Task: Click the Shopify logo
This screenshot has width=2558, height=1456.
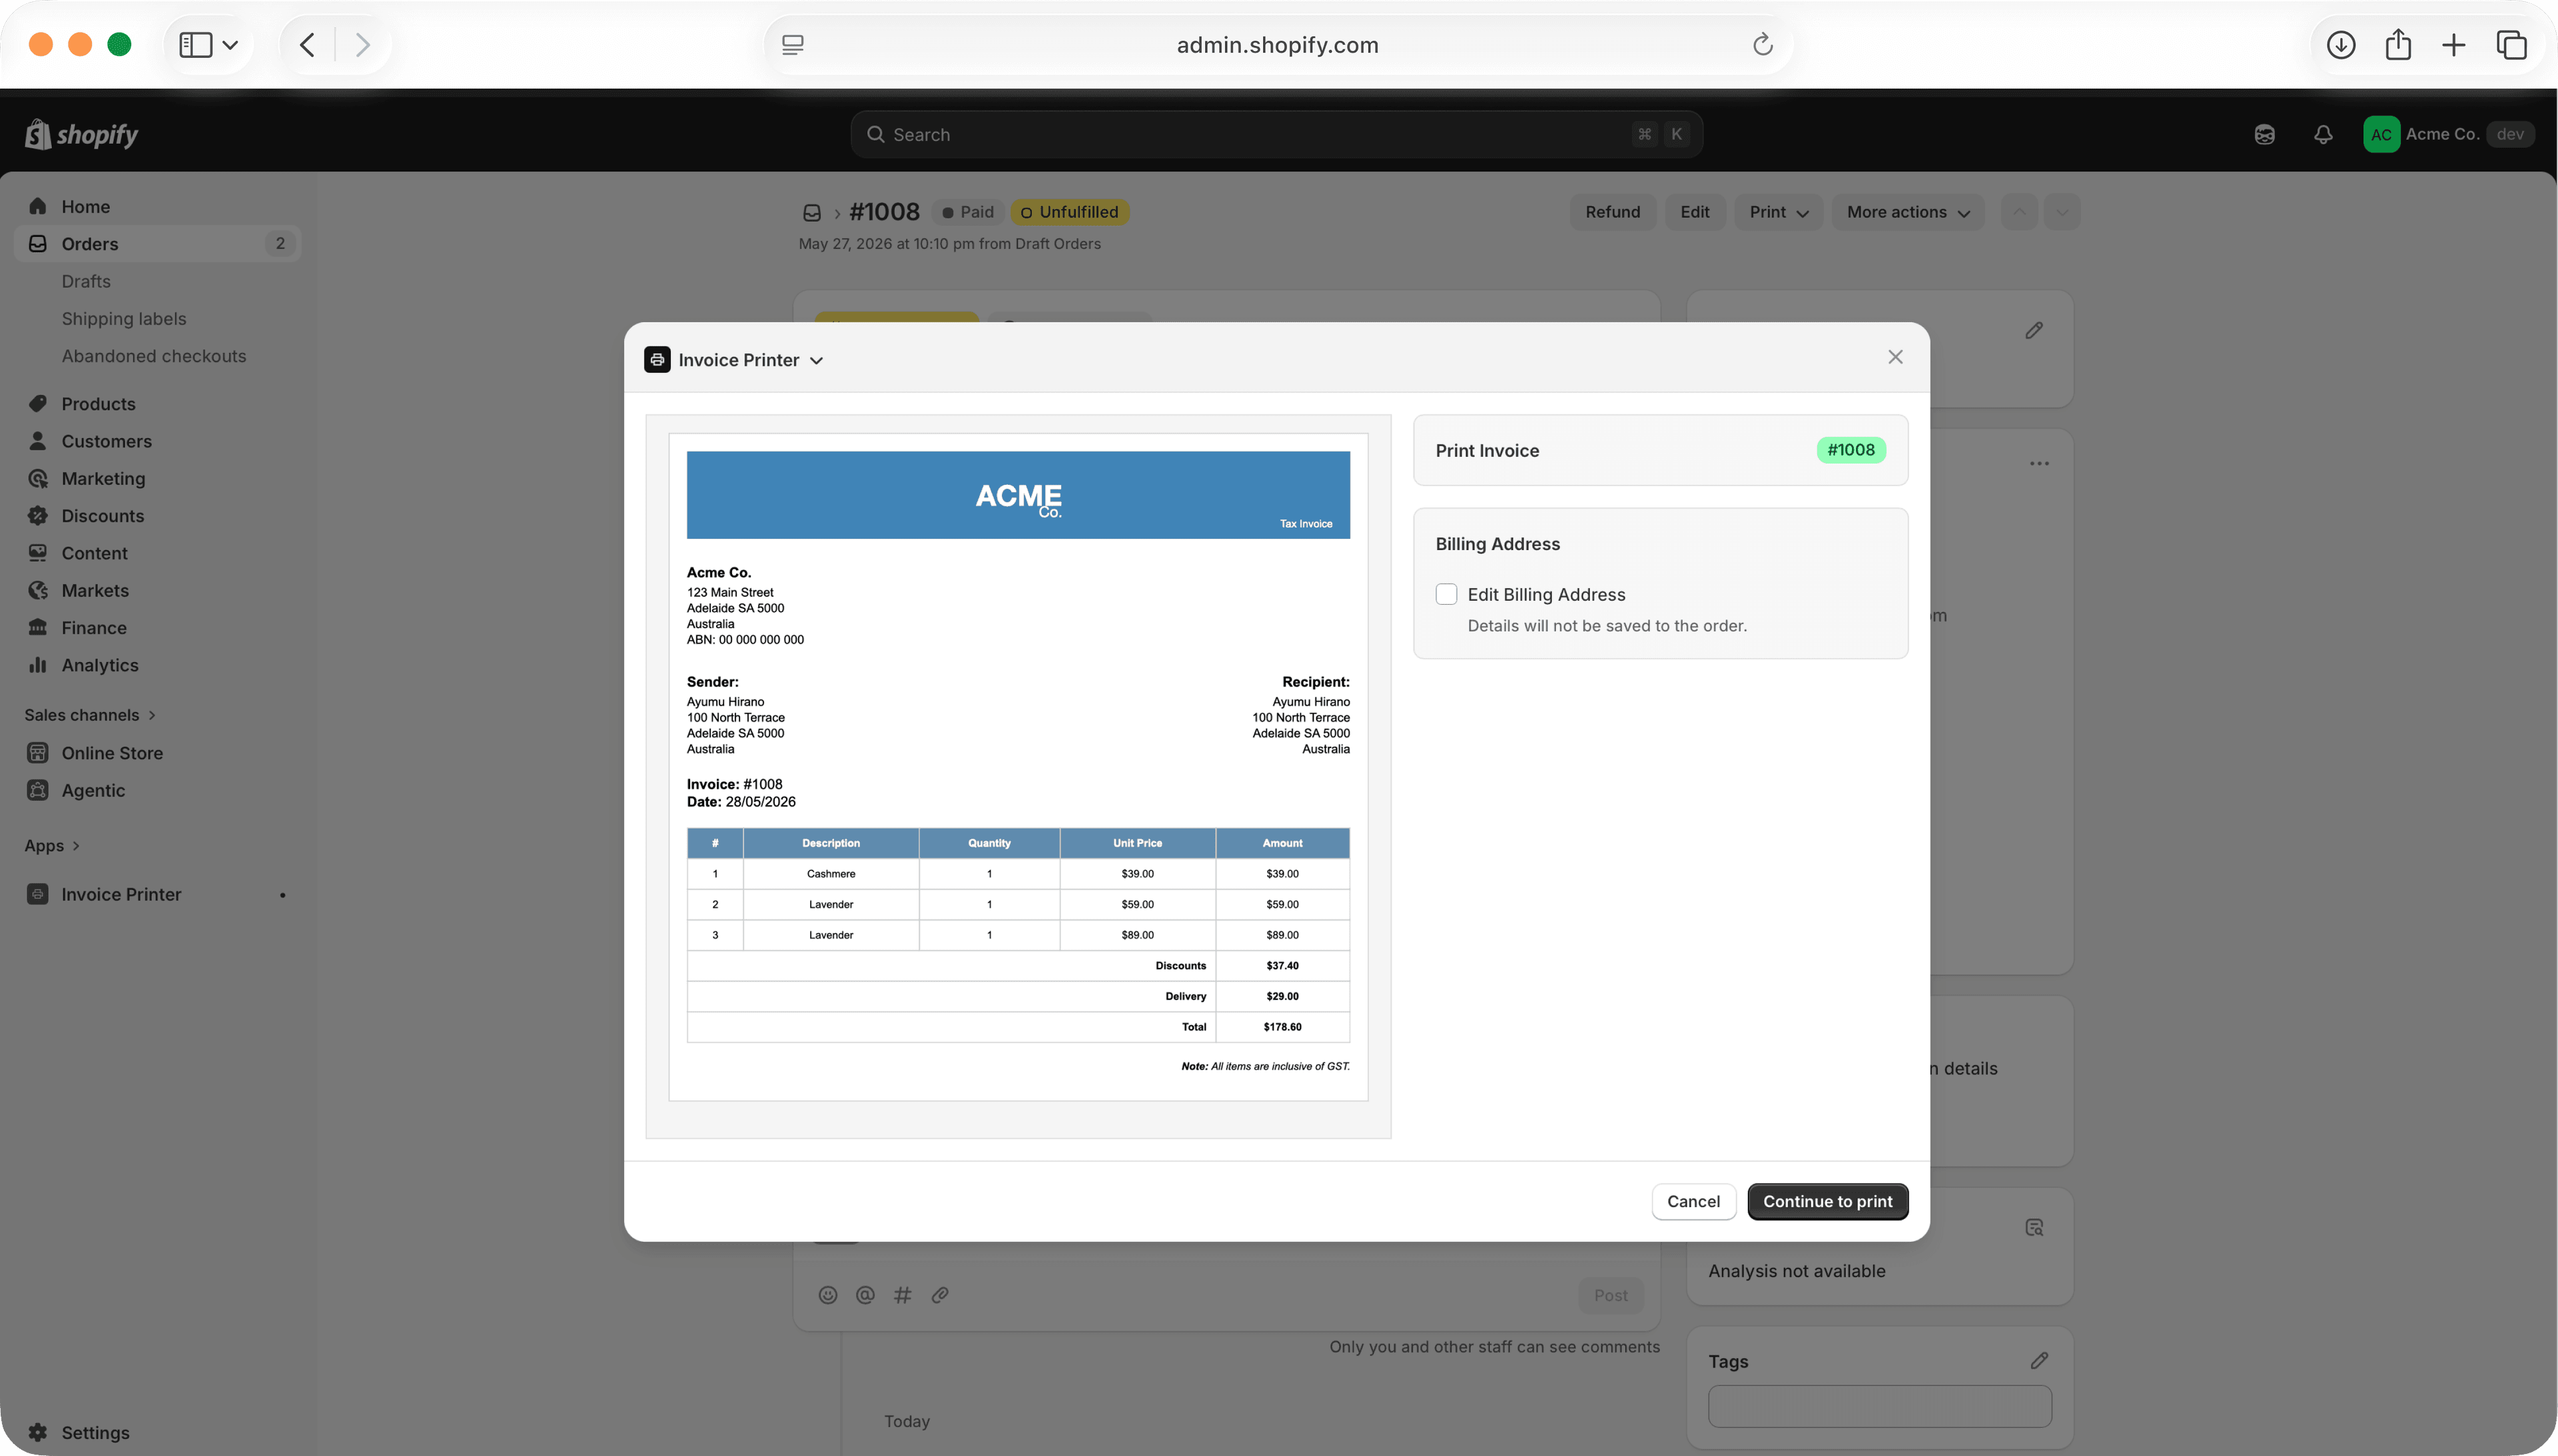Action: pos(82,134)
